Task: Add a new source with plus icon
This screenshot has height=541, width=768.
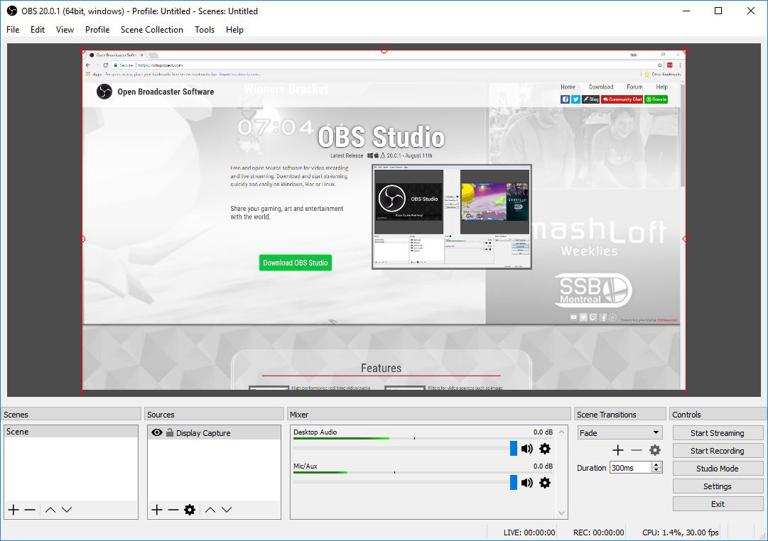Action: point(157,510)
